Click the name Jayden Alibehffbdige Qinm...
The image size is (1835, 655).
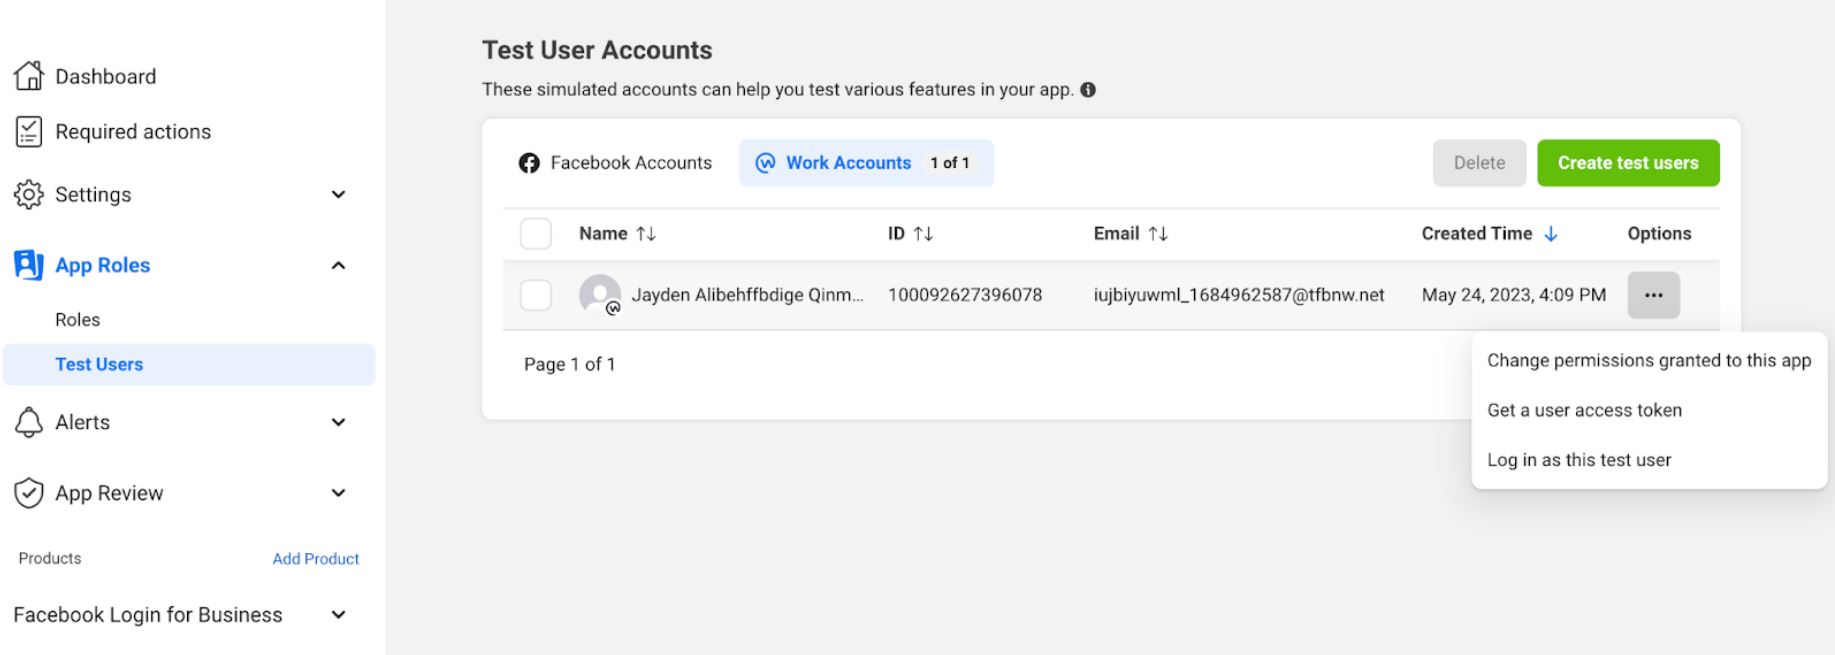click(x=747, y=295)
